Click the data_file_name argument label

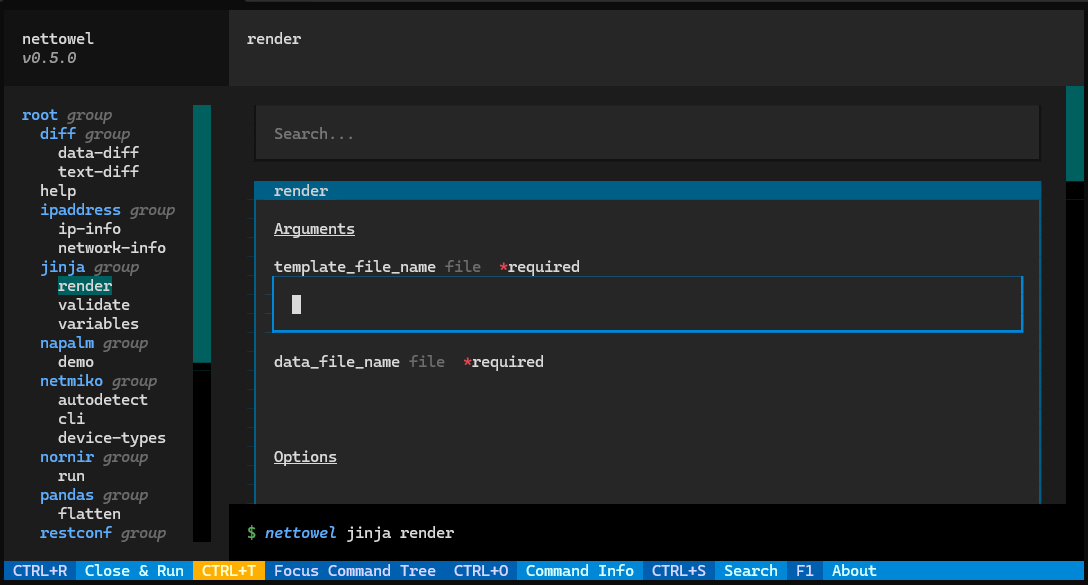337,362
